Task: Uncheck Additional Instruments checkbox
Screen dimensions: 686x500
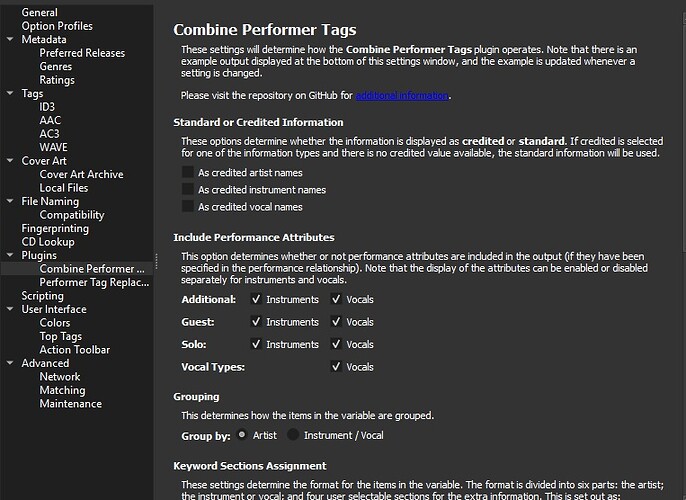Action: 257,299
